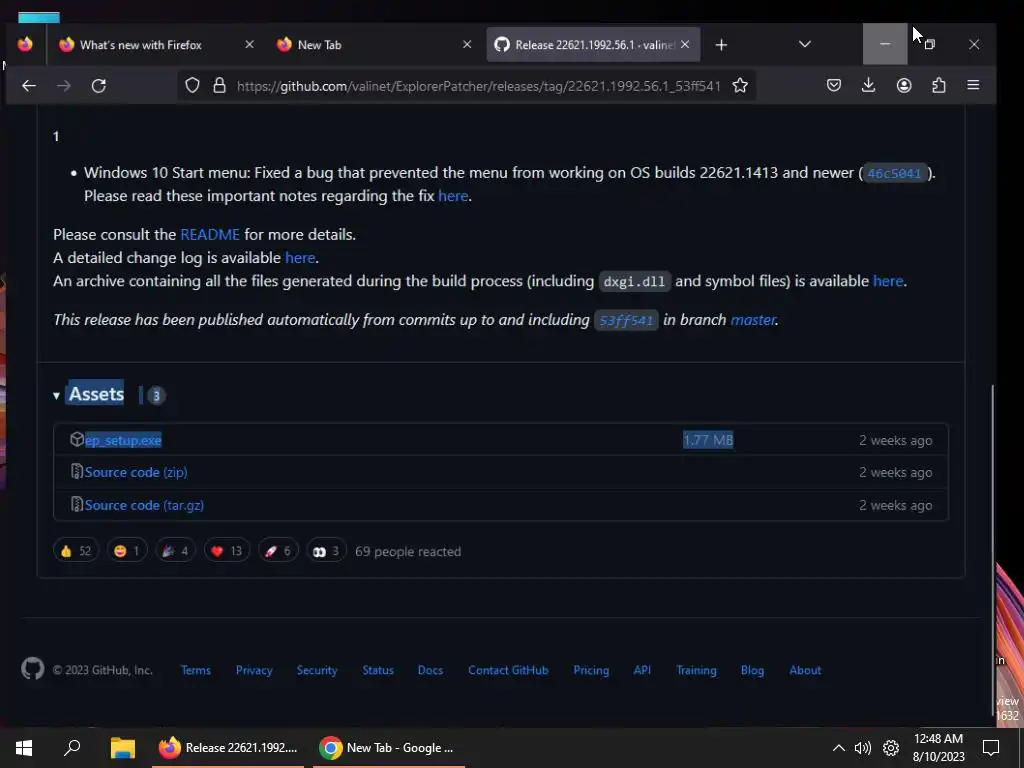Screen dimensions: 1024x768
Task: Open About footer link
Action: 805,670
